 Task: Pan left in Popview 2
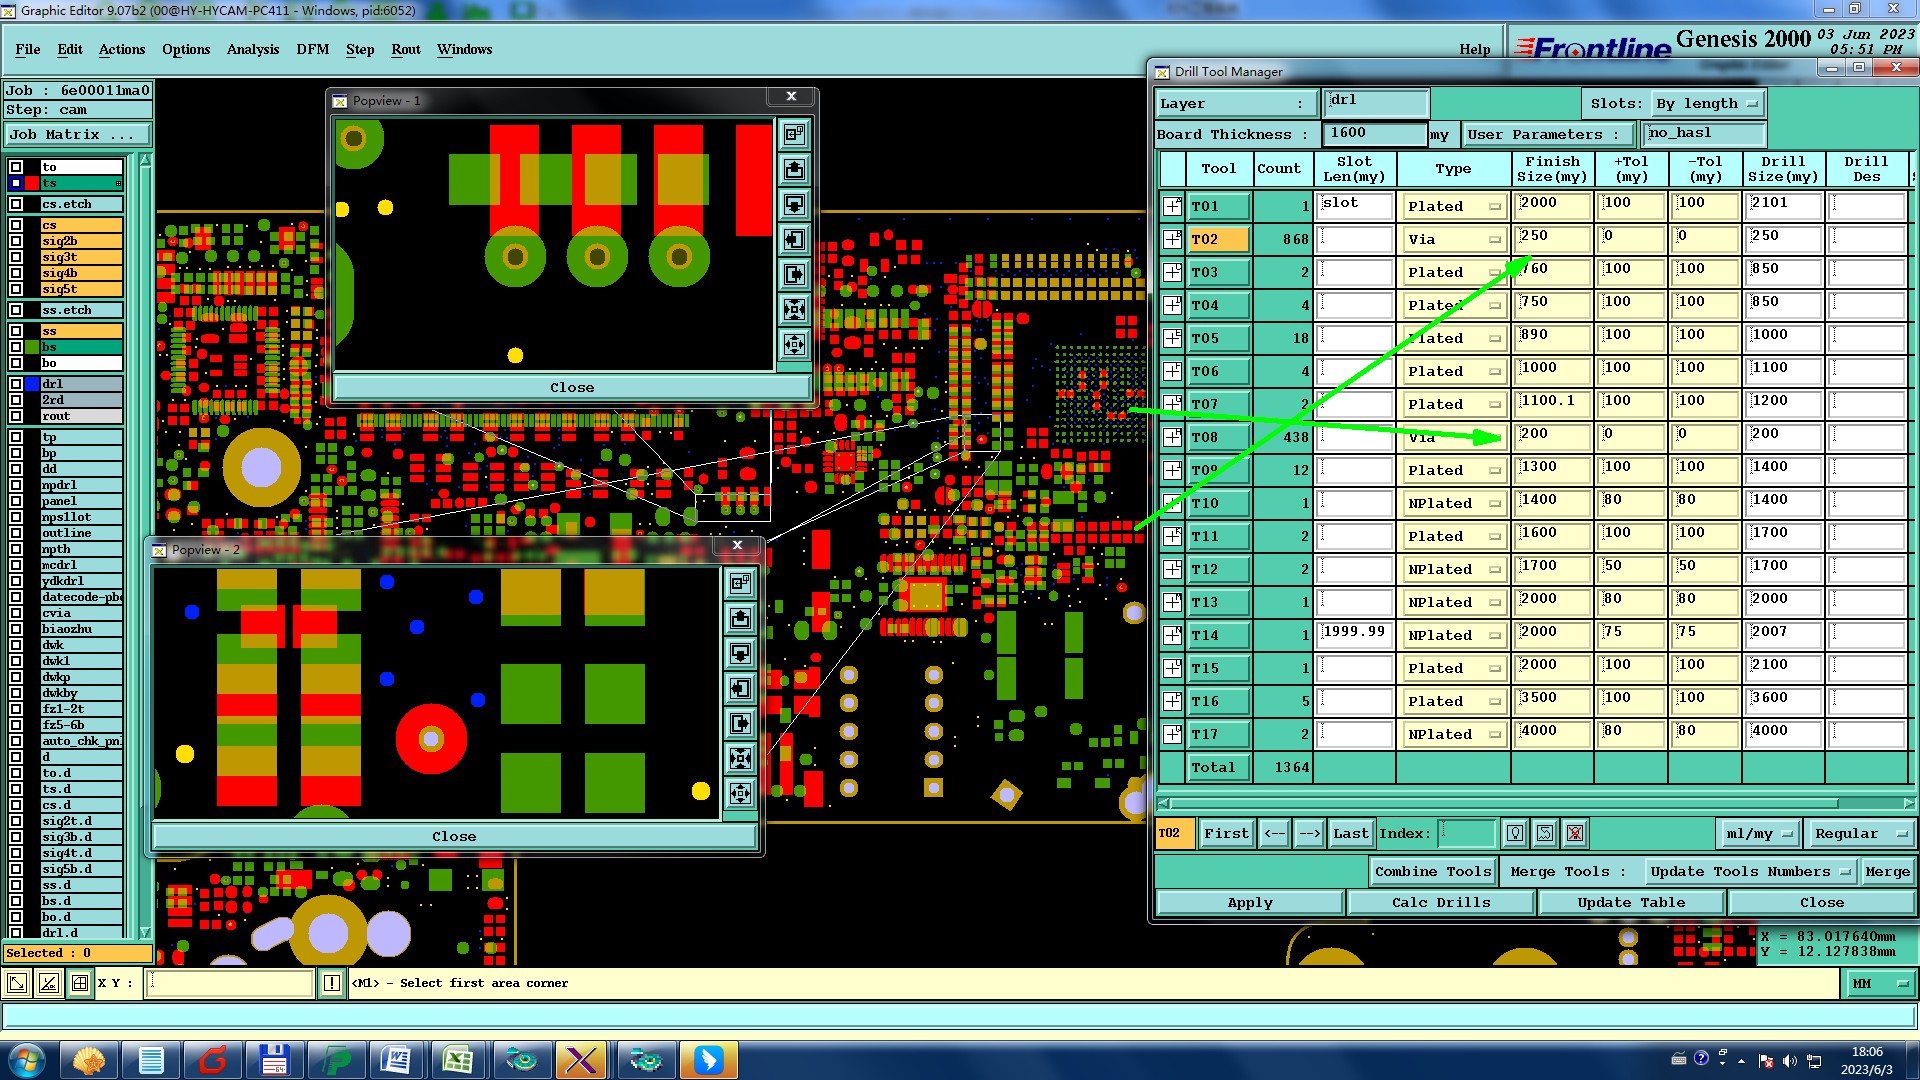[740, 689]
